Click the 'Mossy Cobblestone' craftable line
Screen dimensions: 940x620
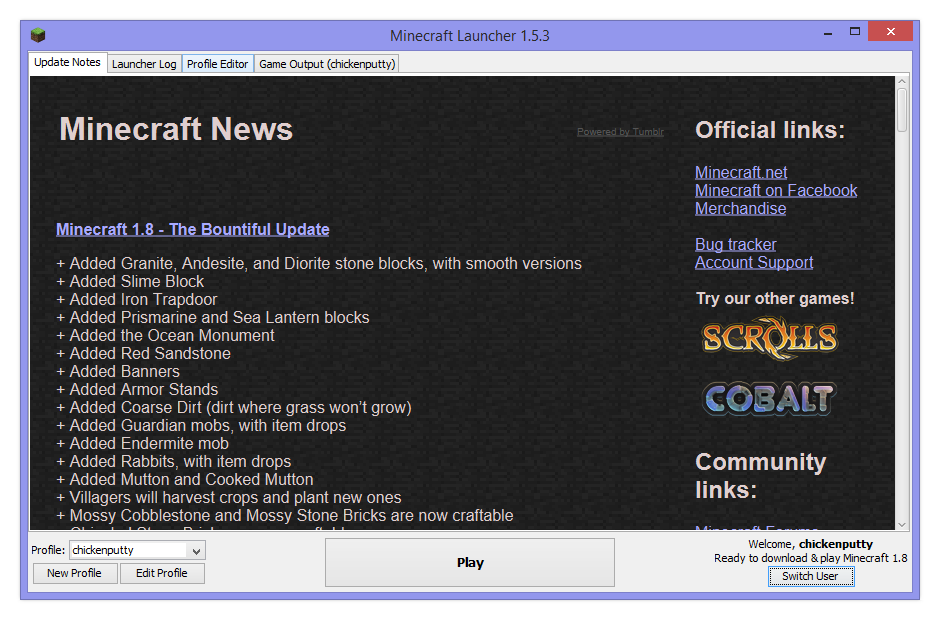pyautogui.click(x=285, y=516)
